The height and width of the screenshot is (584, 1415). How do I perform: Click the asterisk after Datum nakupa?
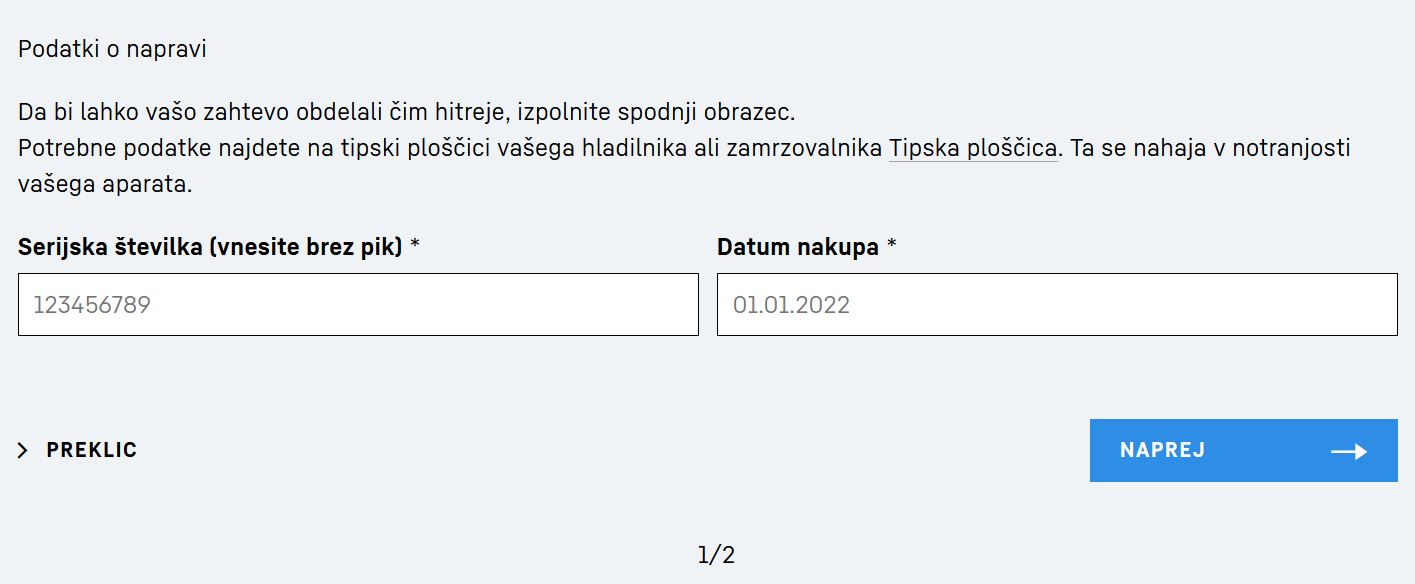click(892, 246)
